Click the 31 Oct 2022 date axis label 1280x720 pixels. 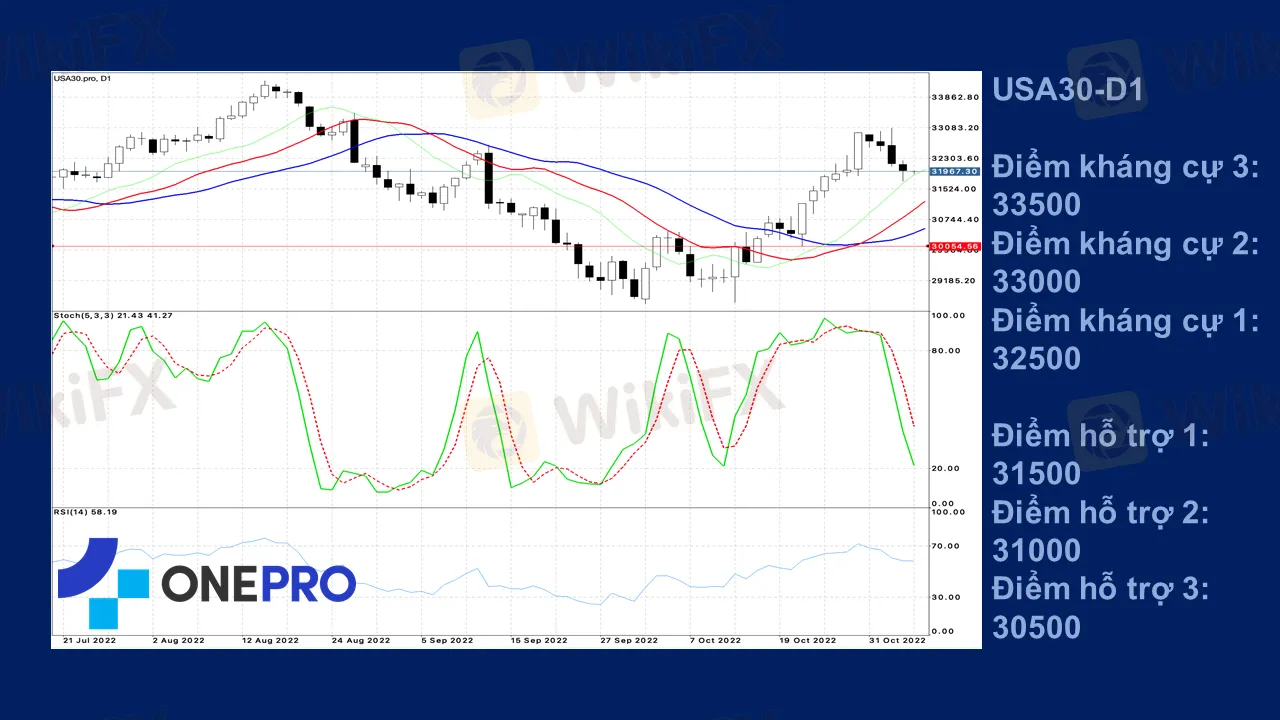[x=896, y=640]
